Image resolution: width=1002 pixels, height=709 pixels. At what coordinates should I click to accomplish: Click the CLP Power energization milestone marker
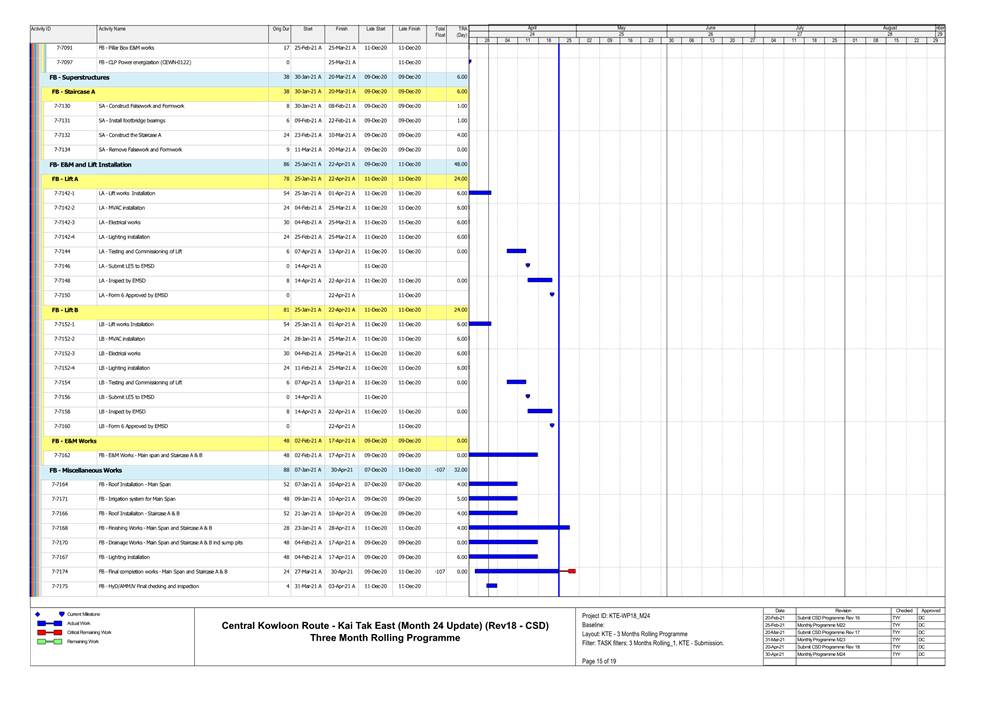[470, 62]
